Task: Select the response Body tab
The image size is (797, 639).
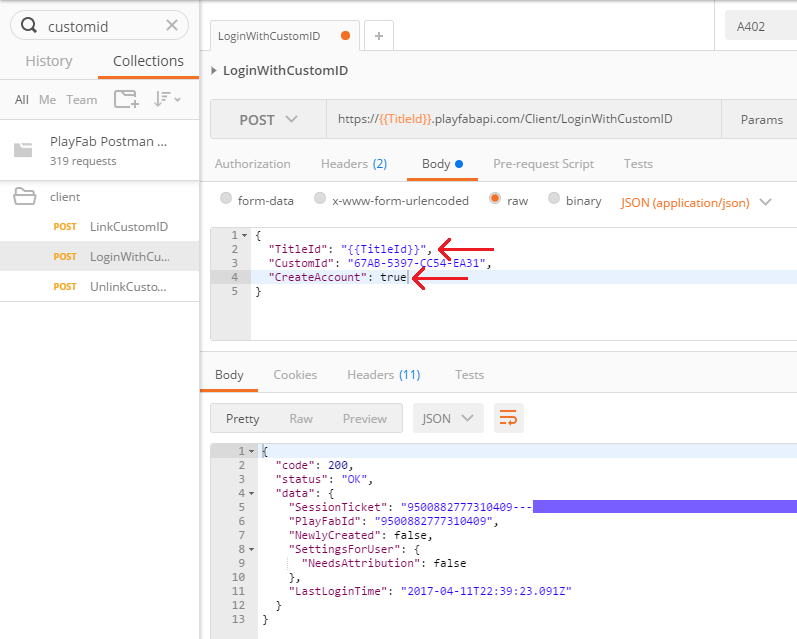Action: [229, 375]
